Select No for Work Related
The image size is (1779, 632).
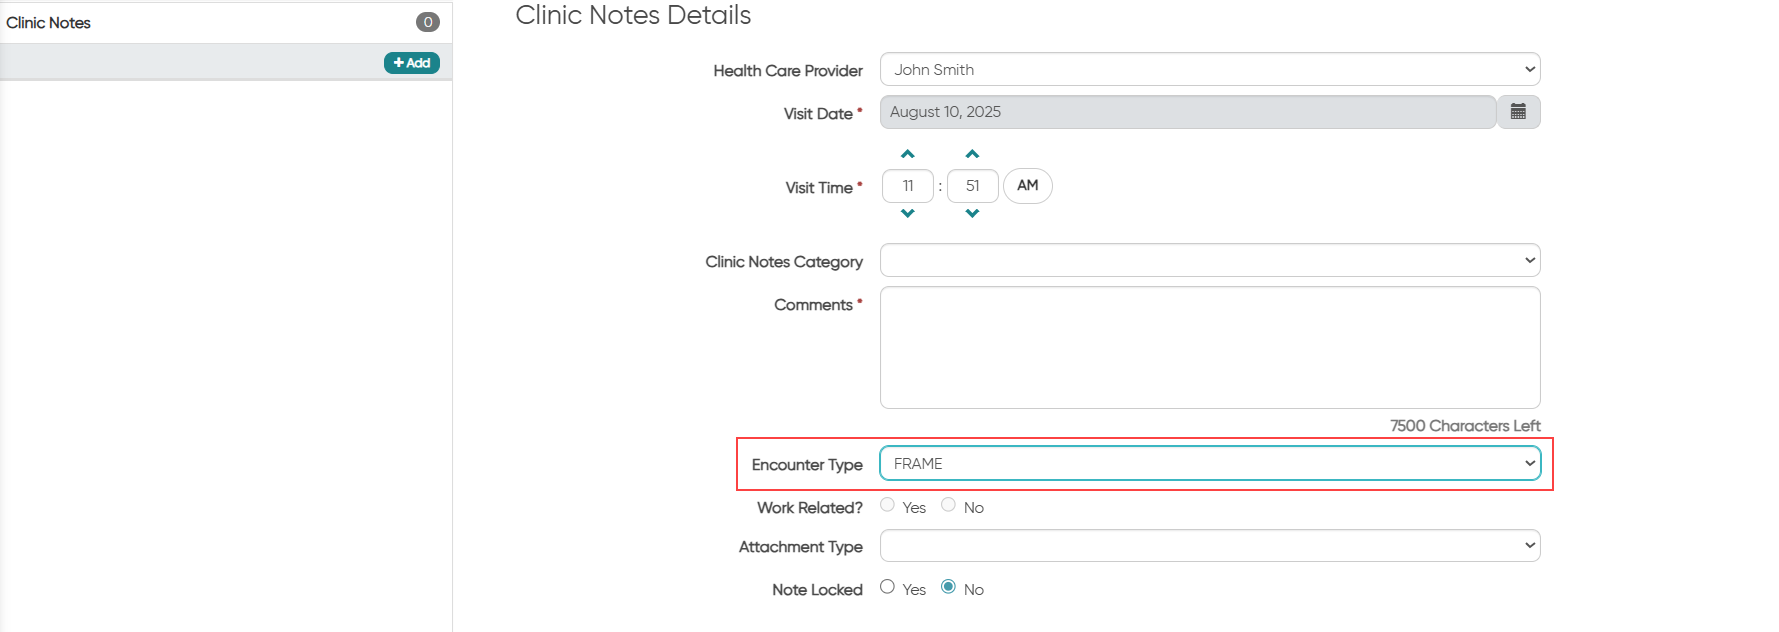(x=948, y=505)
